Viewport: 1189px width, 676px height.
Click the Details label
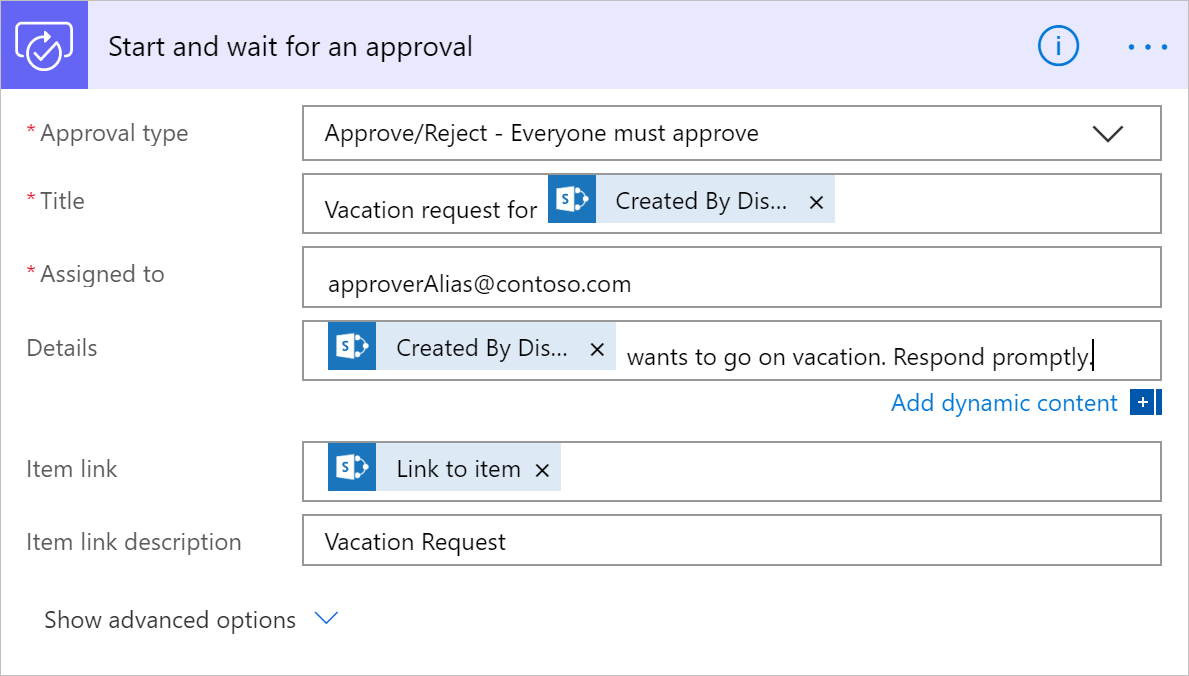(x=61, y=348)
